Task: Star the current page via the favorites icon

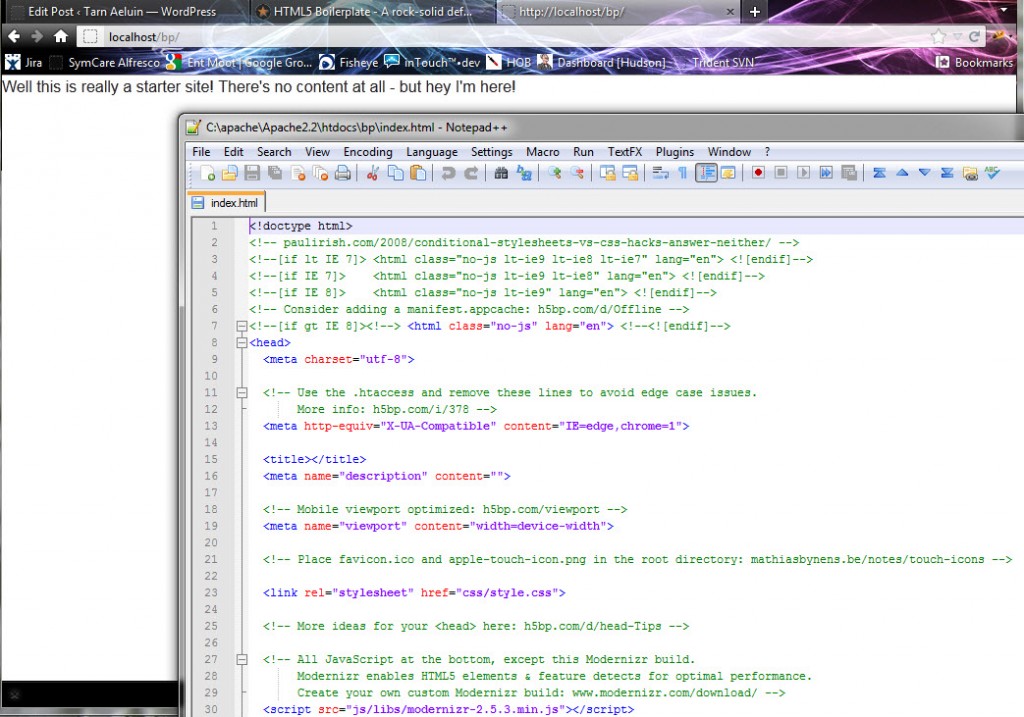Action: 936,34
